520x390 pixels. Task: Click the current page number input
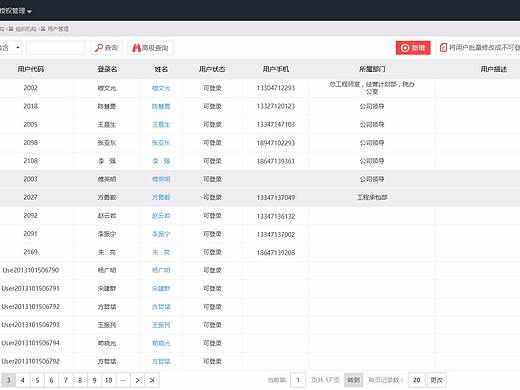298,380
